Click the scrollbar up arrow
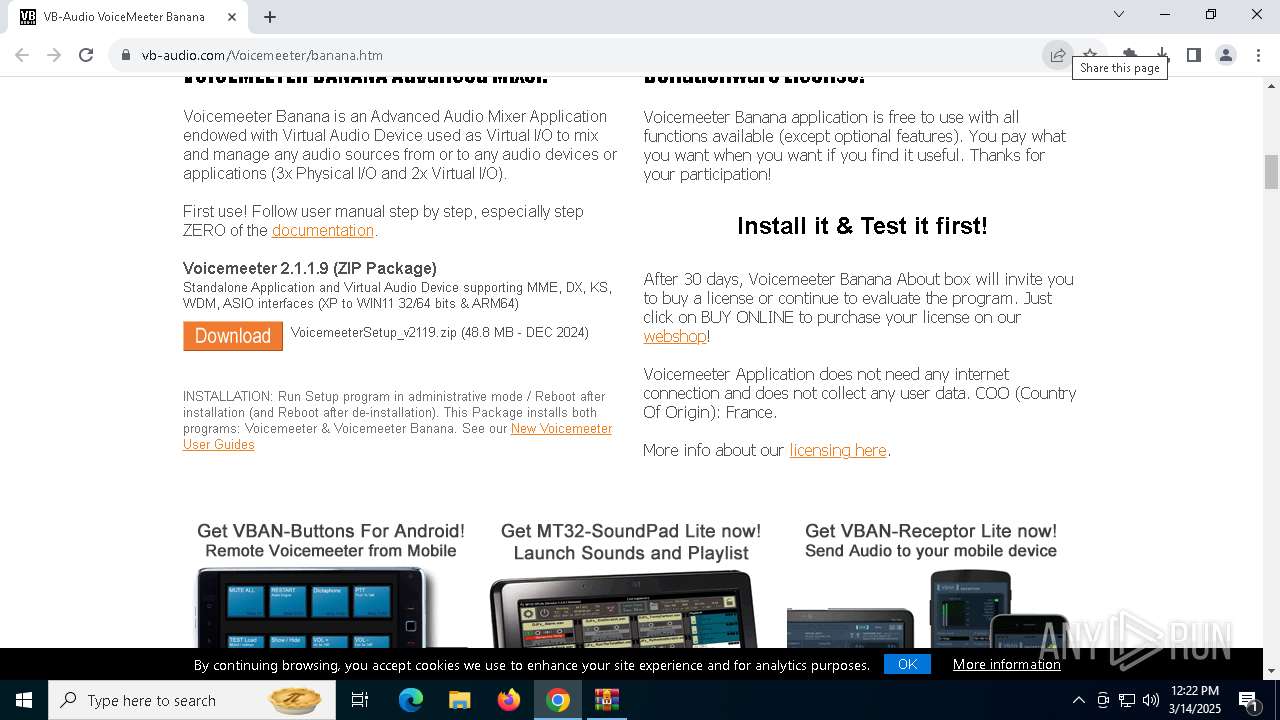The image size is (1280, 720). [x=1271, y=86]
